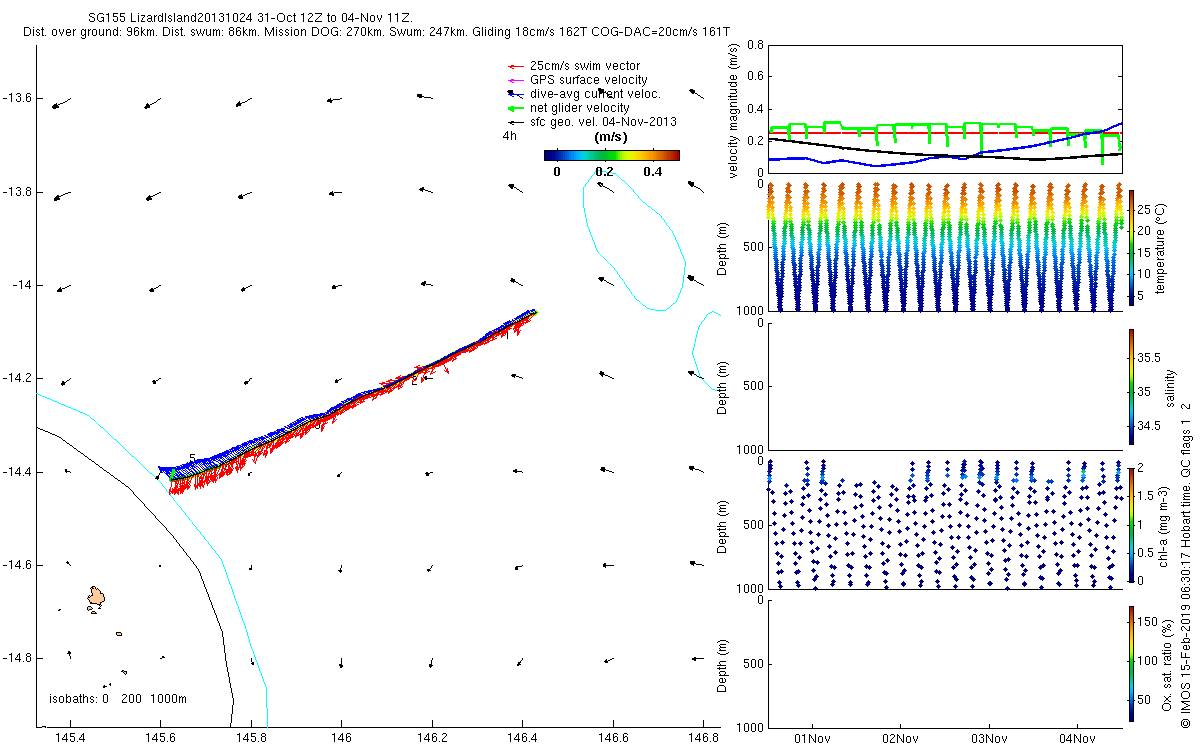
Task: Click longitude label '145.6'
Action: point(160,738)
